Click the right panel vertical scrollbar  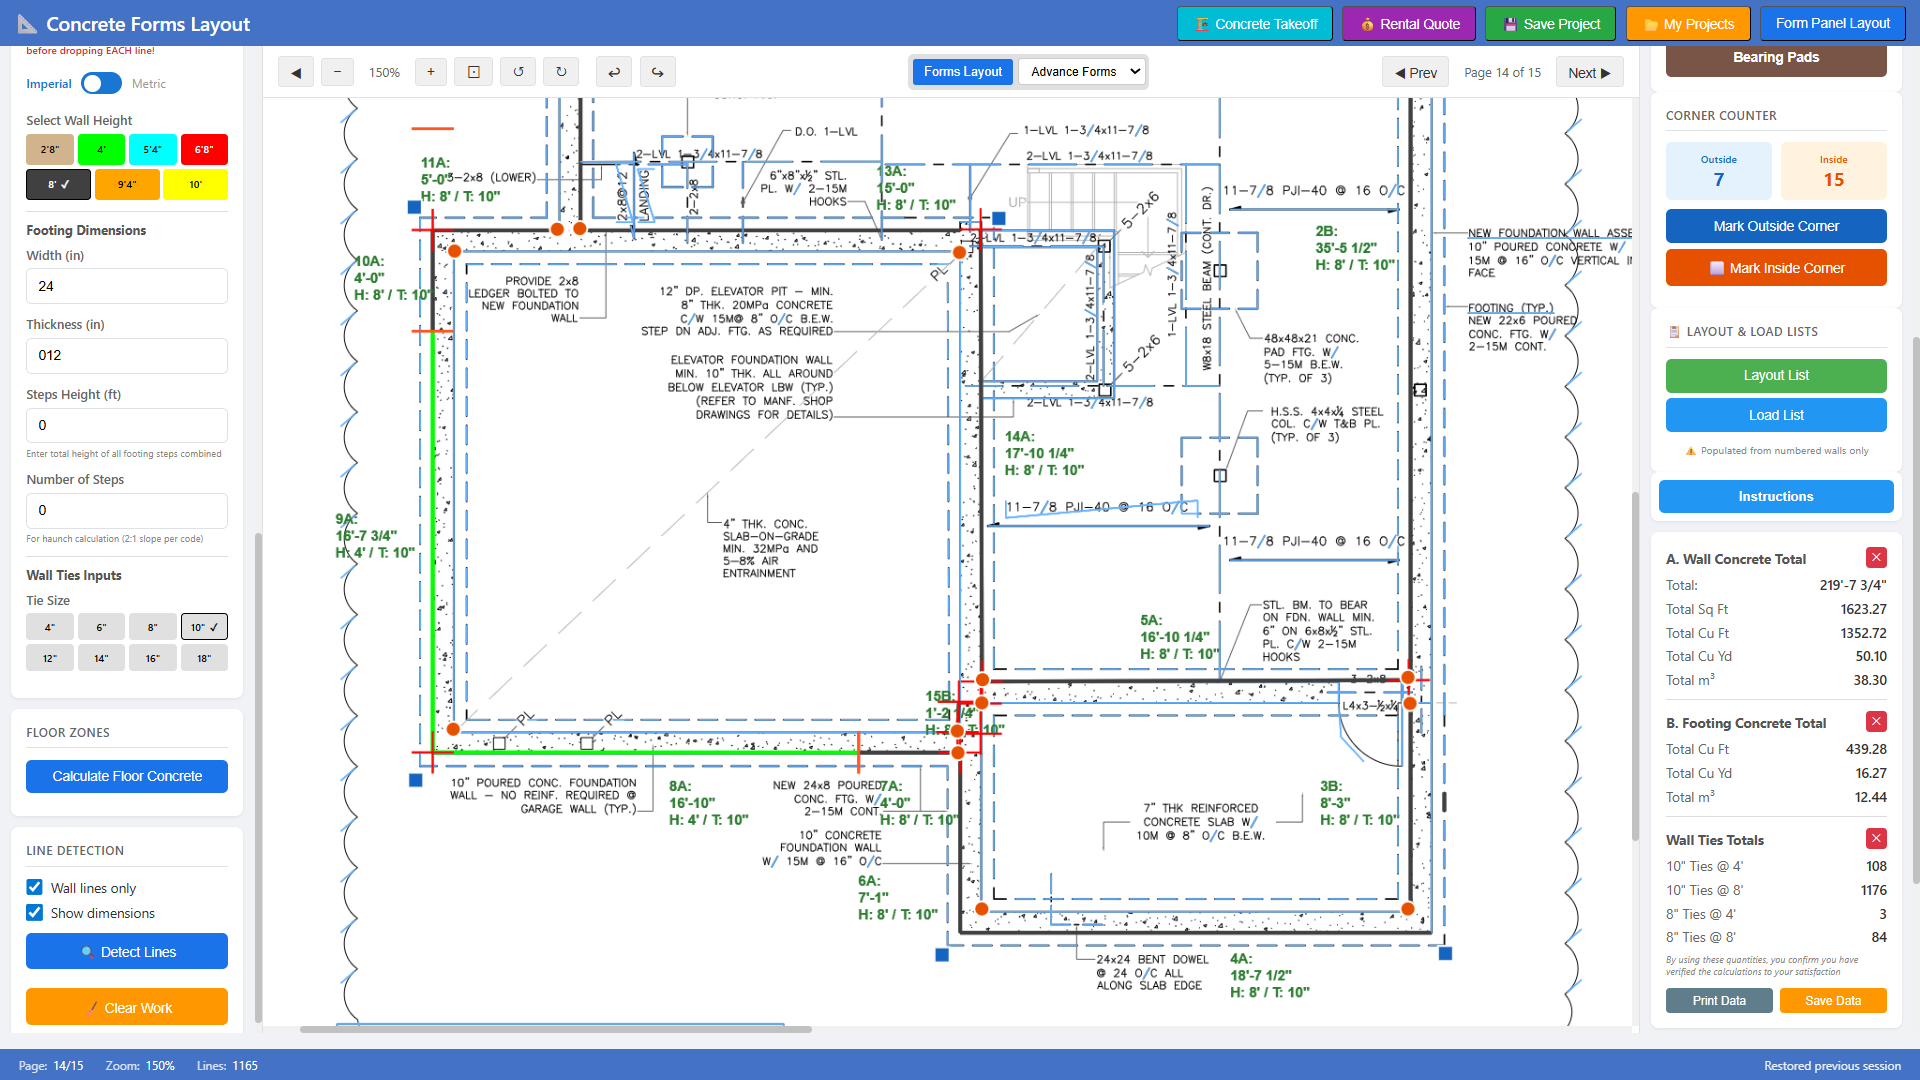coord(1916,610)
